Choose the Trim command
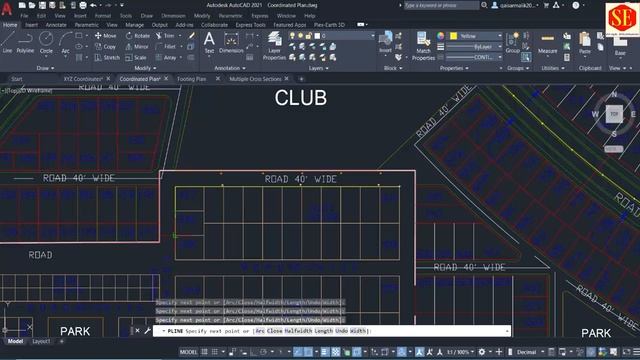This screenshot has width=640, height=360. coord(165,36)
